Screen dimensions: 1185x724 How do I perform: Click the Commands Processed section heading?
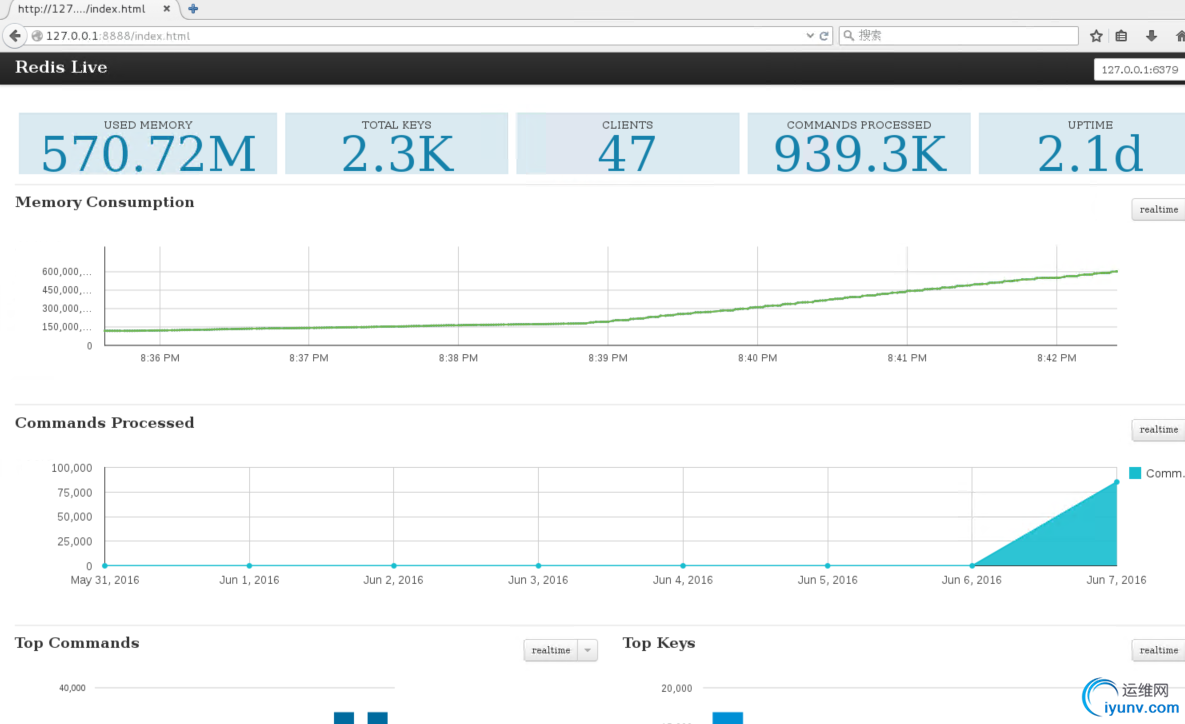coord(105,422)
